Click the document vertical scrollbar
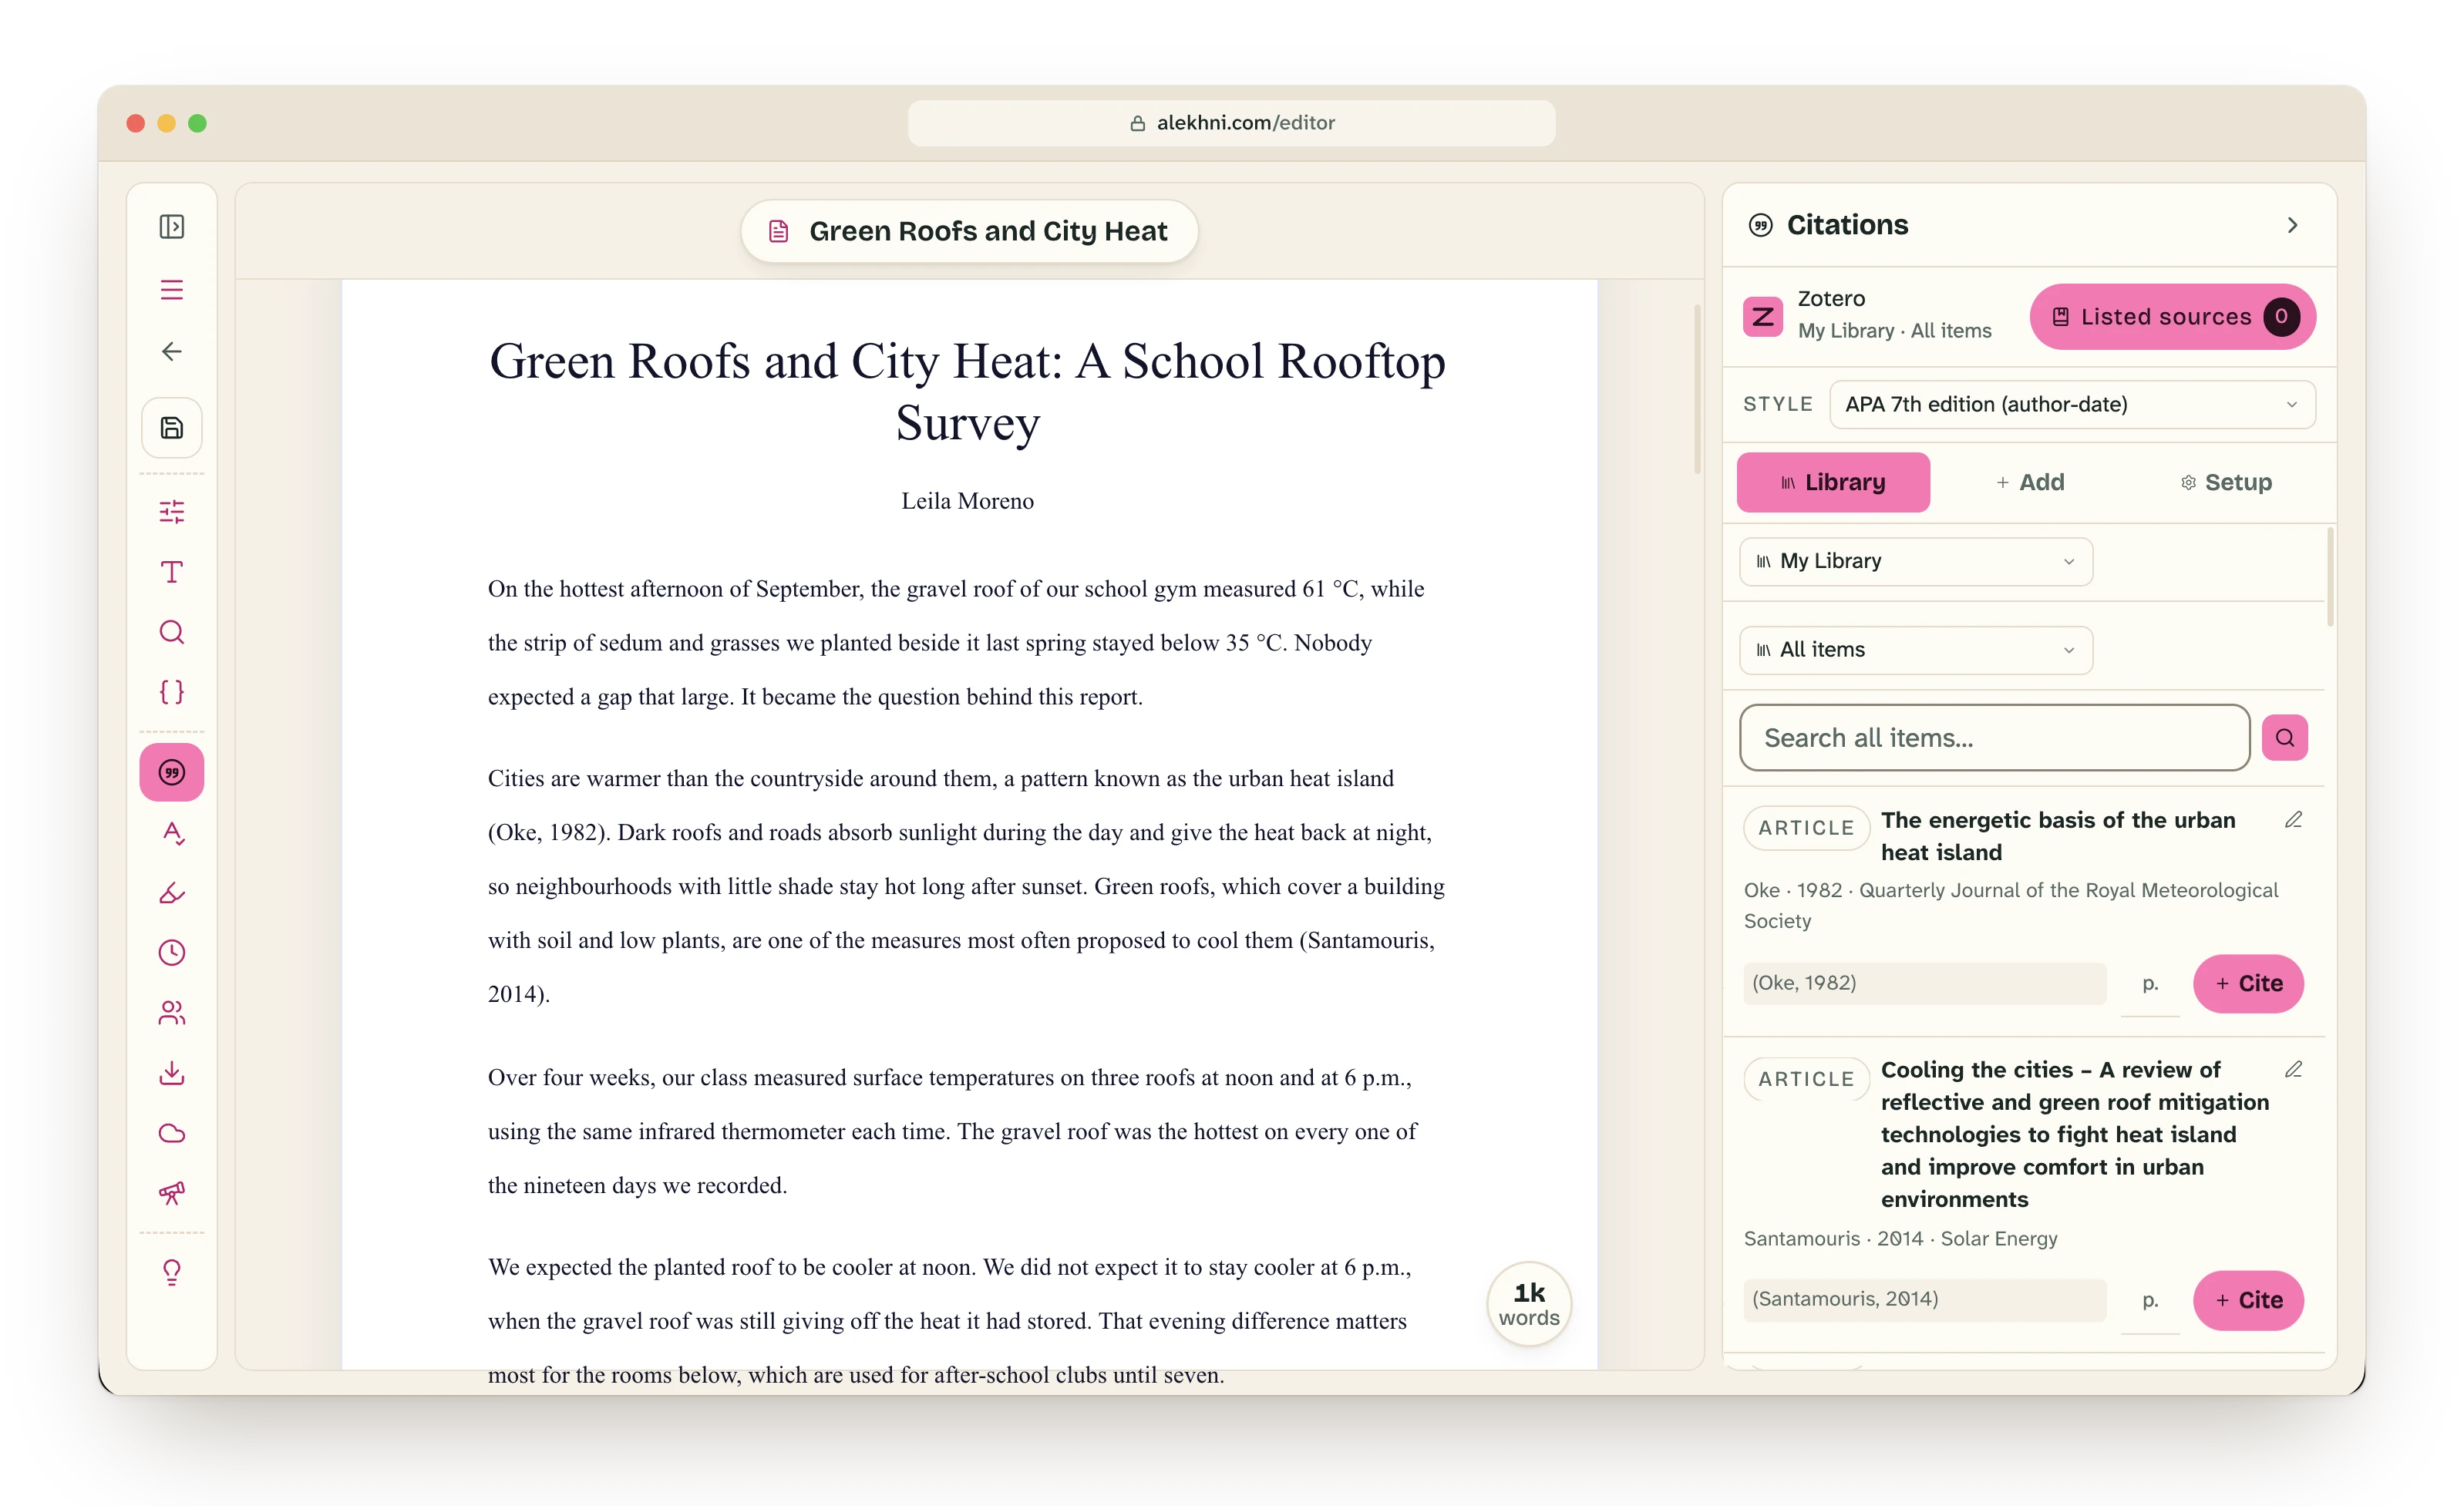Viewport: 2464px width, 1506px height. point(1697,390)
